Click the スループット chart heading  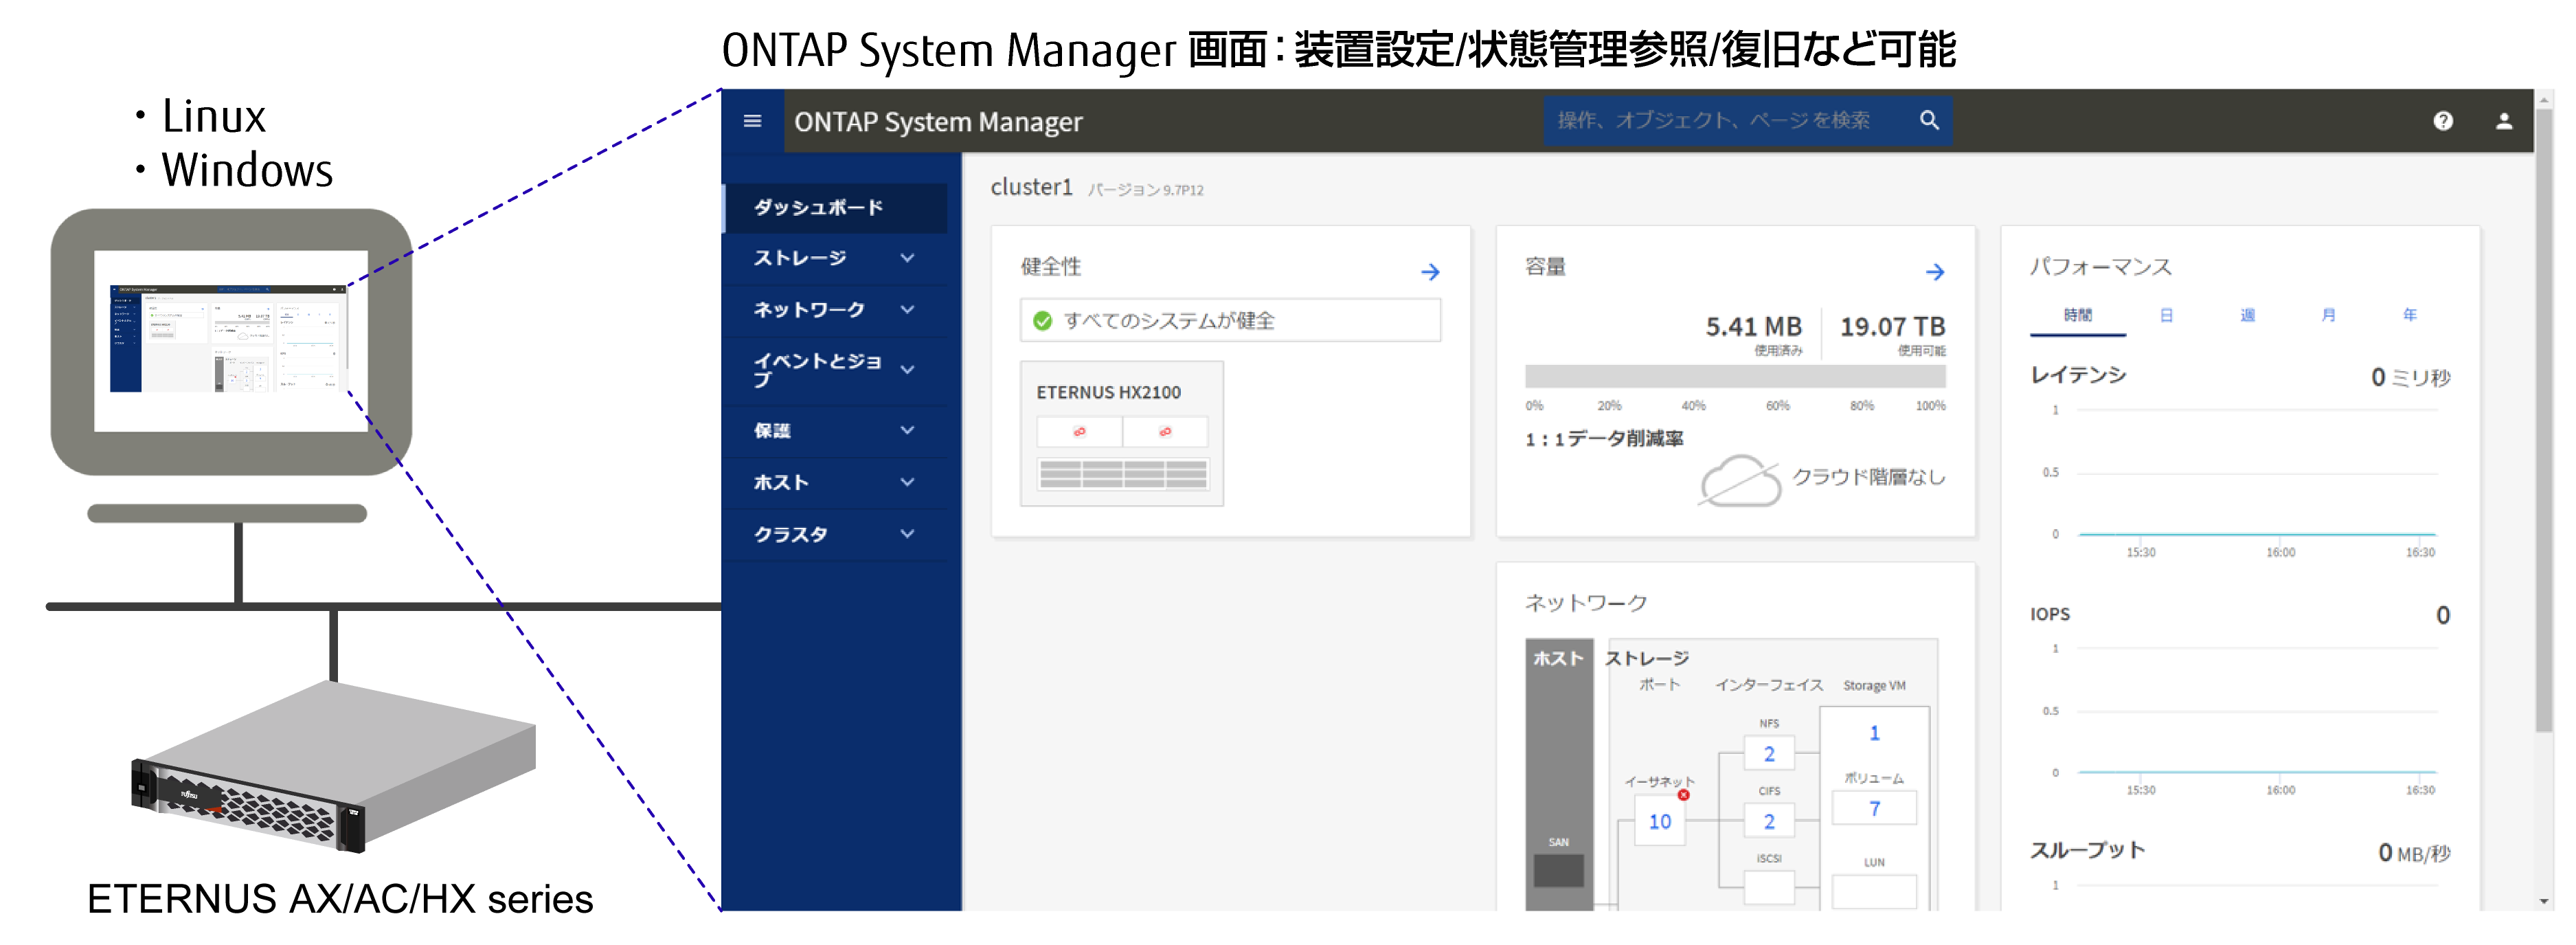pos(2087,851)
